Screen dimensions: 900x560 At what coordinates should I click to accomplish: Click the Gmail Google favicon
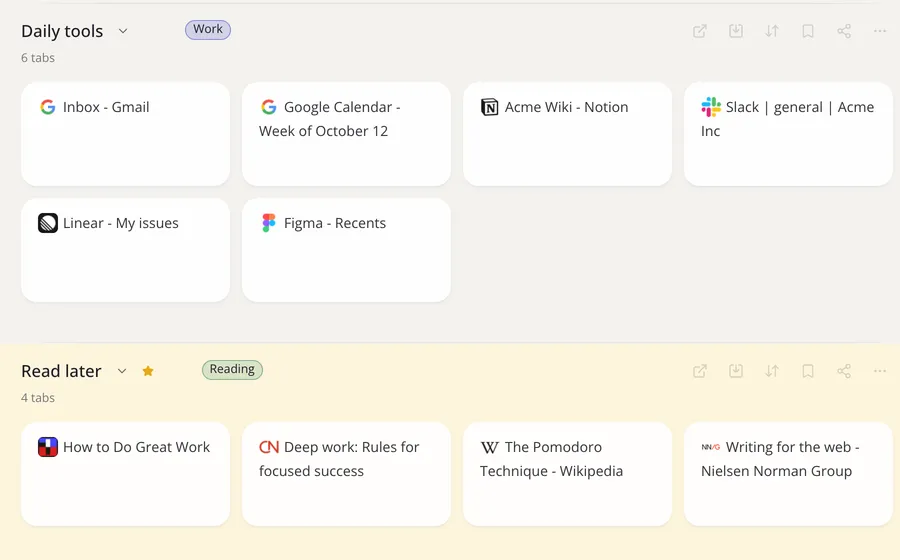pyautogui.click(x=48, y=107)
